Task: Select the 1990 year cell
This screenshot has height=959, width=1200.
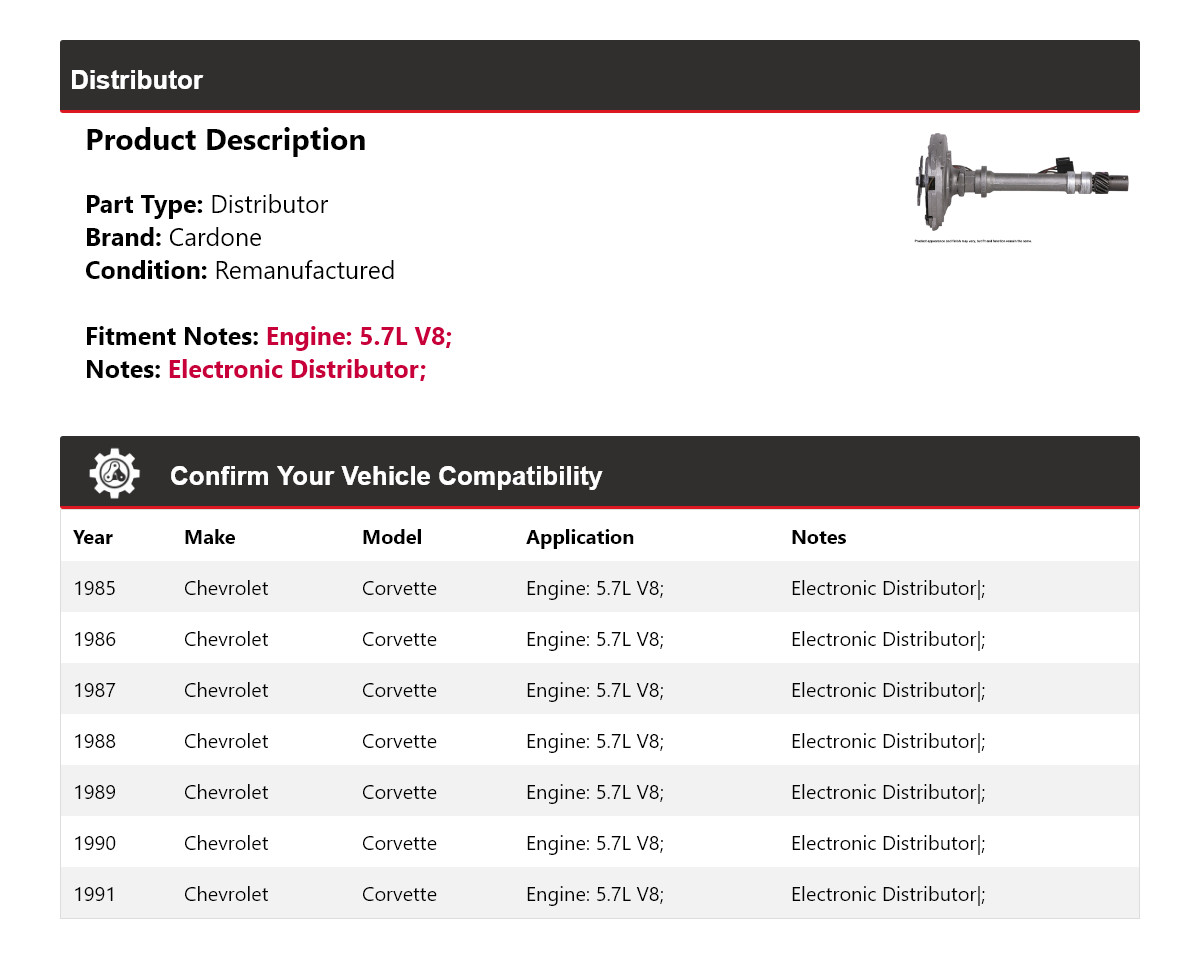Action: point(95,843)
